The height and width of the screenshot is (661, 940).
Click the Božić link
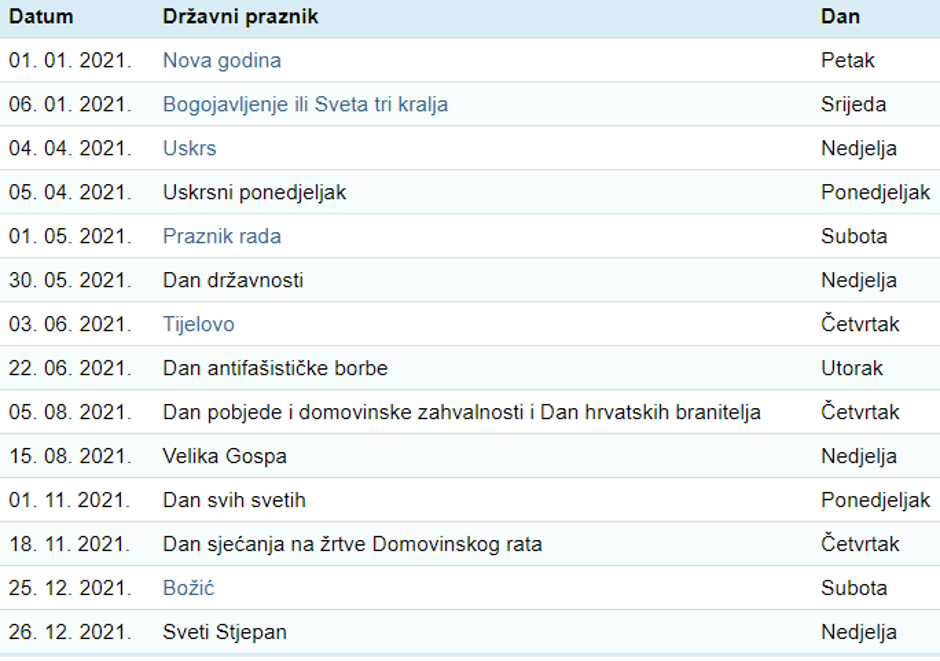188,588
